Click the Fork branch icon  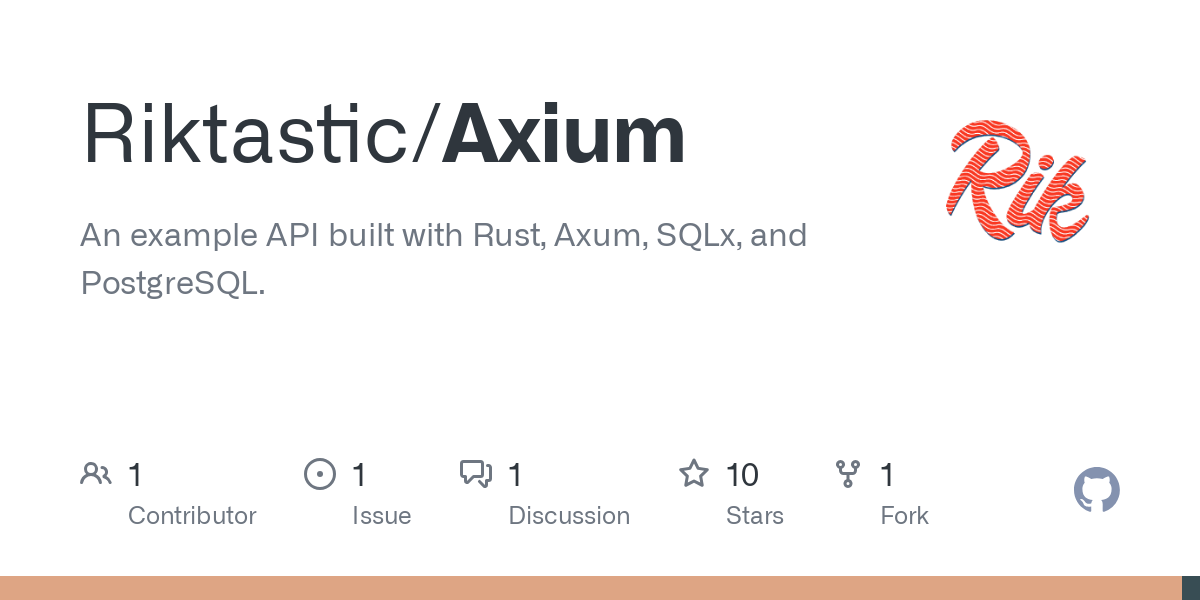click(848, 474)
